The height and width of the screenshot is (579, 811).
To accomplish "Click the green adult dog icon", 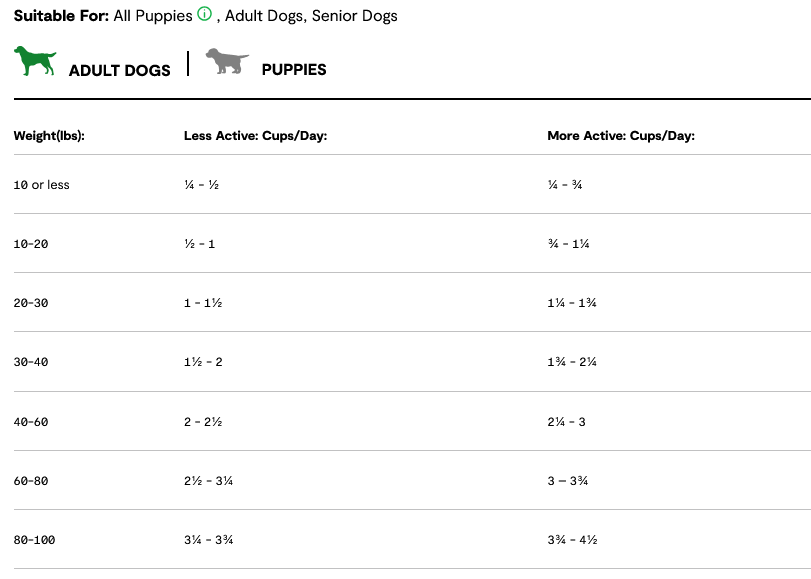I will 35,61.
